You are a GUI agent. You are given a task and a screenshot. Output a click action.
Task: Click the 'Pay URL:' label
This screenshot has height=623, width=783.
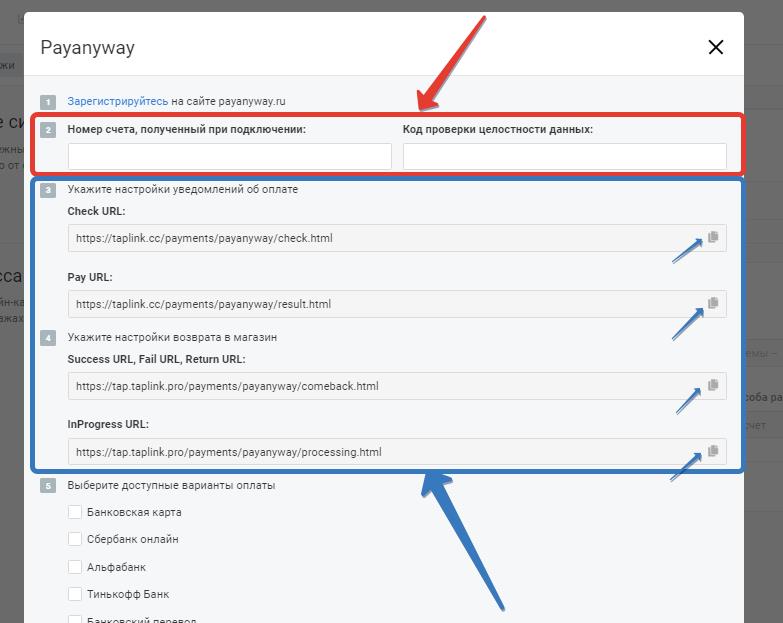pyautogui.click(x=90, y=277)
